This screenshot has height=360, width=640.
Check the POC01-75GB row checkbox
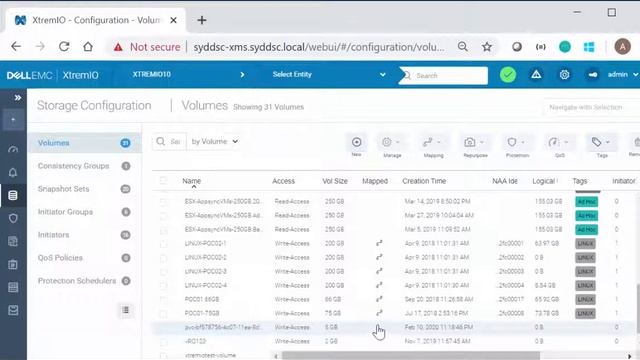pos(163,313)
